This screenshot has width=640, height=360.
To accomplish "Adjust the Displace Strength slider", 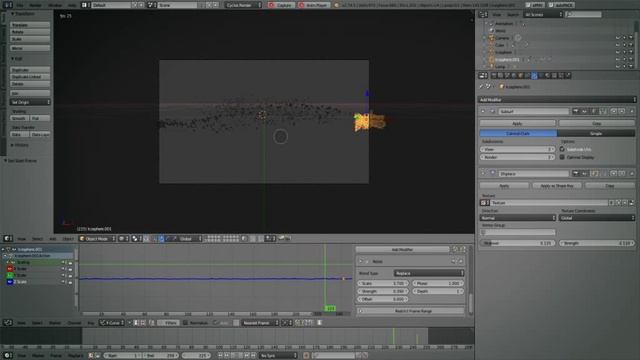I will [x=597, y=243].
